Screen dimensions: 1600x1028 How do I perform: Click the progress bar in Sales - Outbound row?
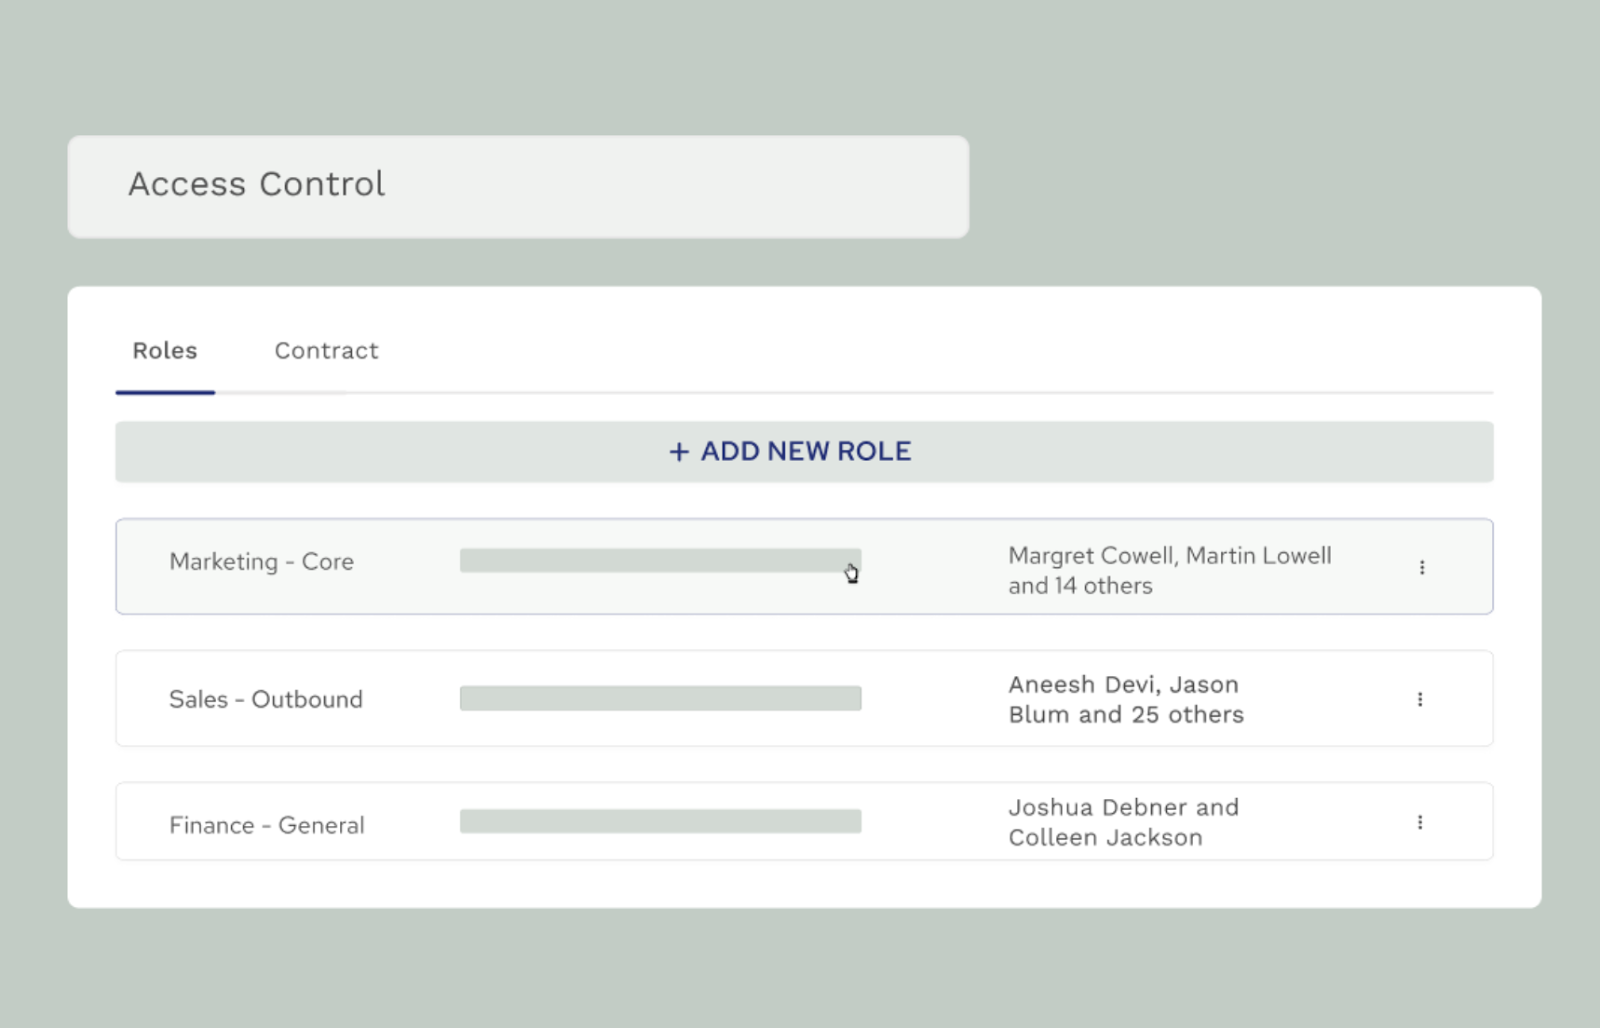point(660,698)
